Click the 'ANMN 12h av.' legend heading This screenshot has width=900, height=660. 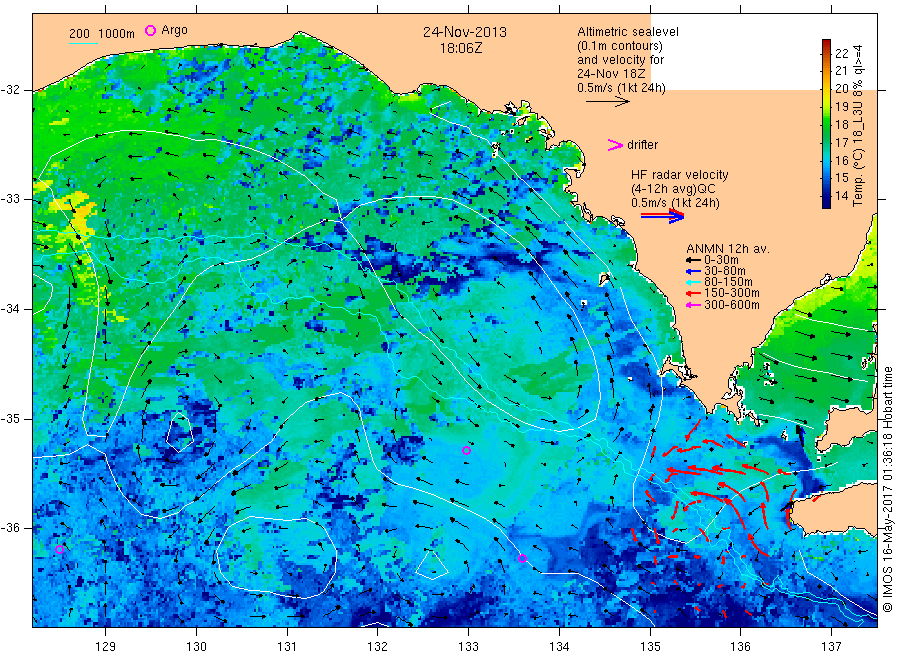[728, 249]
